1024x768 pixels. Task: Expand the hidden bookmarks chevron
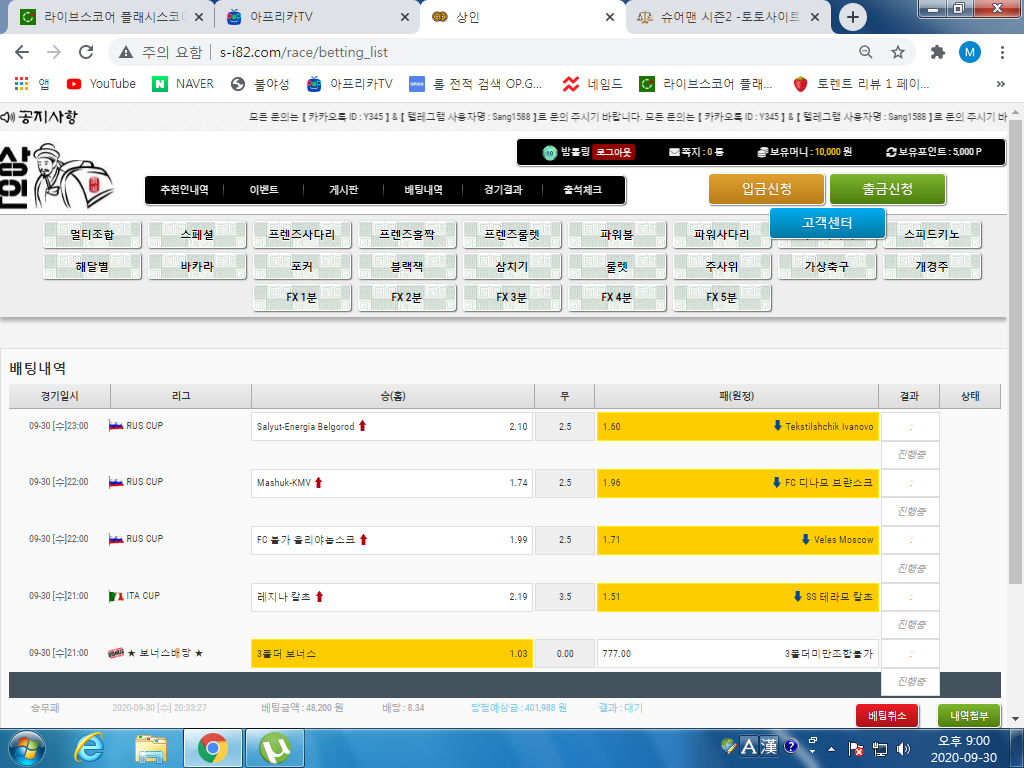[1000, 84]
